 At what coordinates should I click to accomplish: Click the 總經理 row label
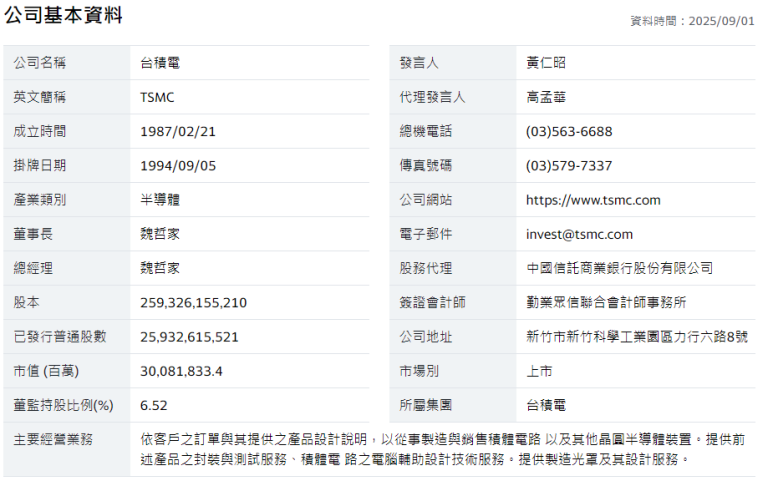coord(33,267)
